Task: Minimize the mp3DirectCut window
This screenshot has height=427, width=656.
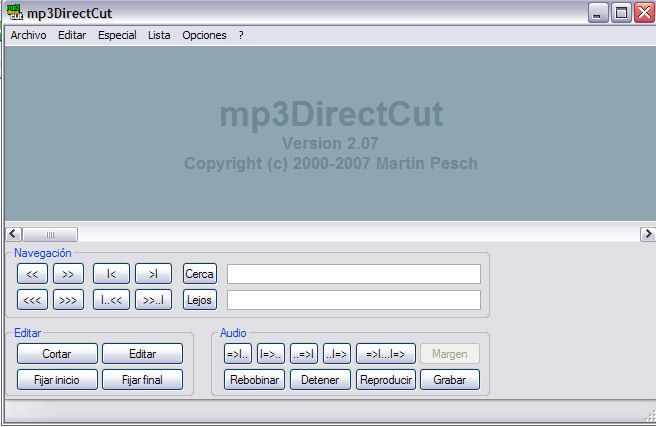Action: coord(598,13)
